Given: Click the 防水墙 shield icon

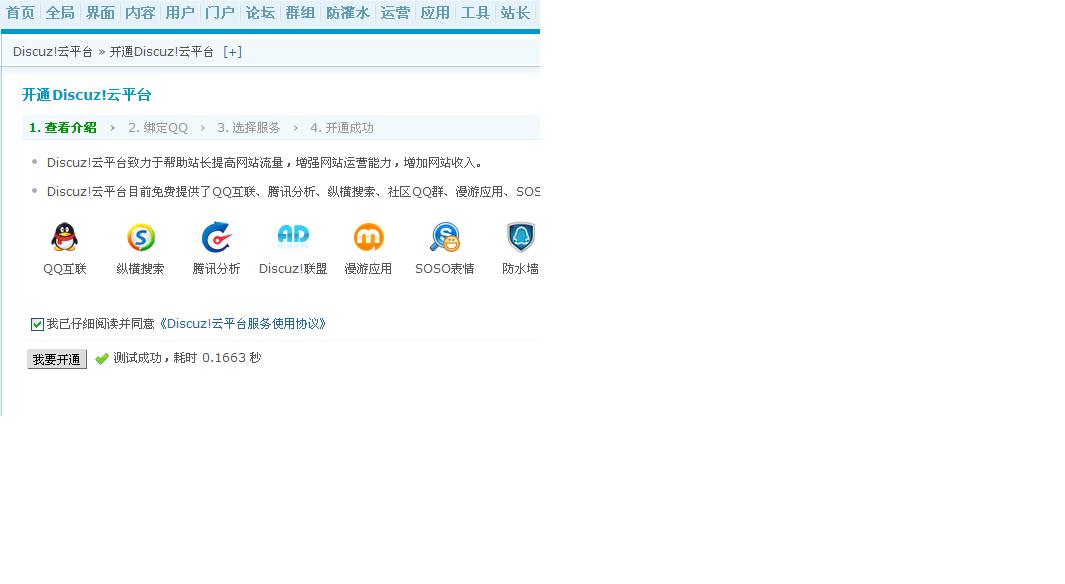Looking at the screenshot, I should 521,237.
